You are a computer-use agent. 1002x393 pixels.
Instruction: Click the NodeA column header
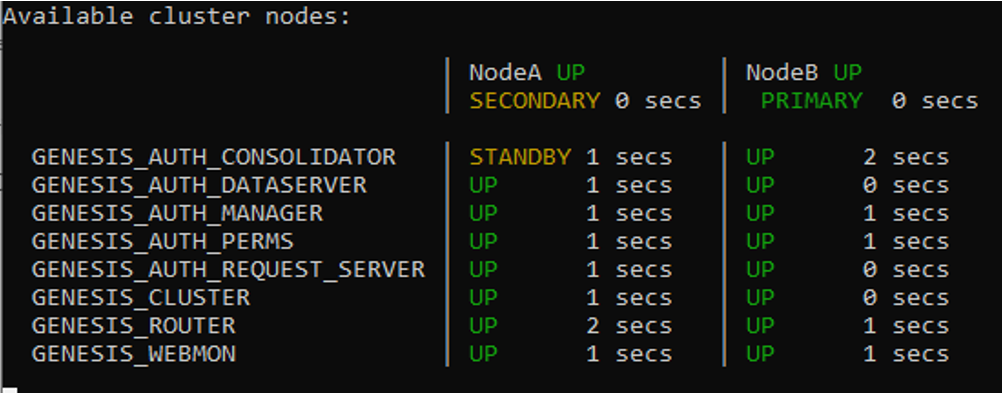505,73
